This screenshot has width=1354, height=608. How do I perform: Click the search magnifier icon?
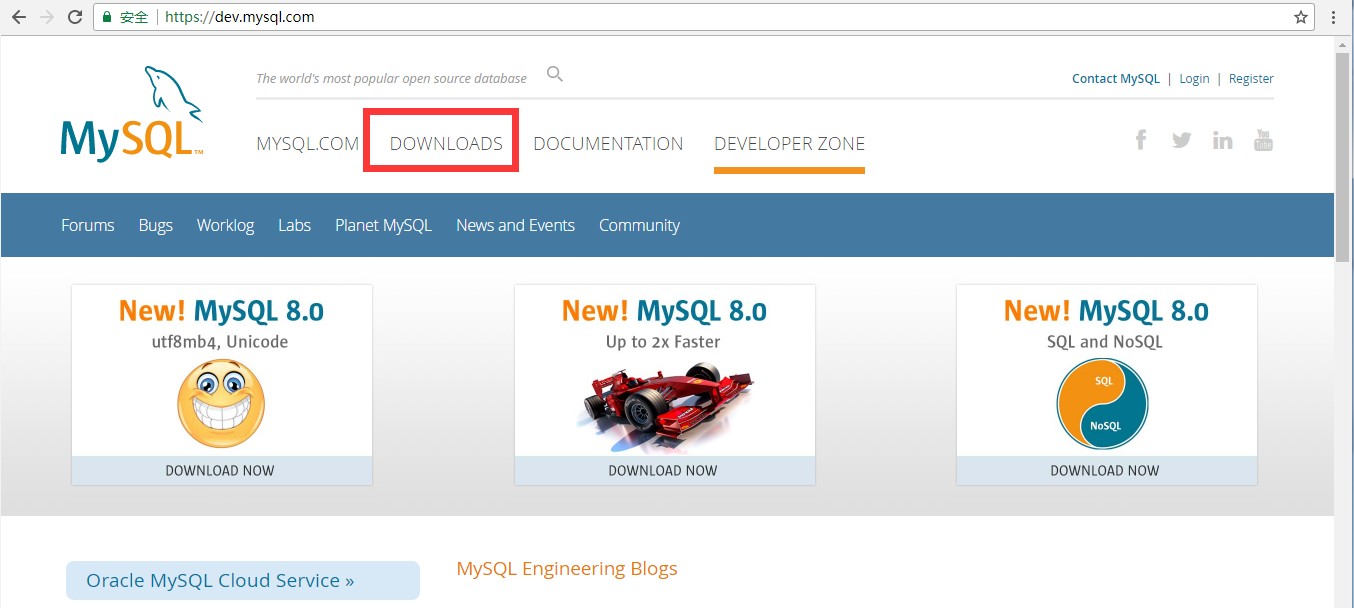pyautogui.click(x=555, y=74)
